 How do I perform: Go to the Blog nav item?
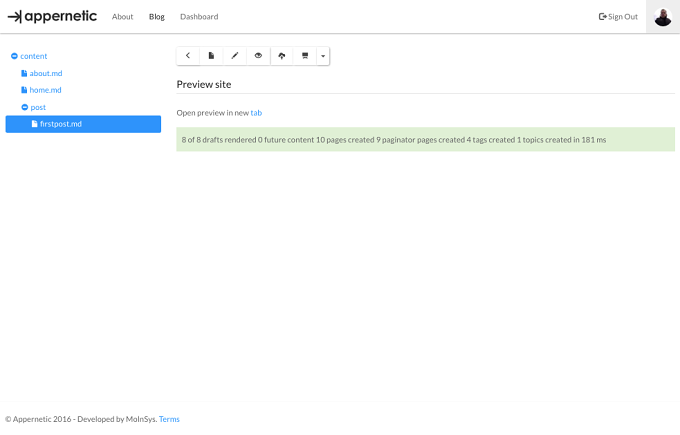tap(157, 17)
